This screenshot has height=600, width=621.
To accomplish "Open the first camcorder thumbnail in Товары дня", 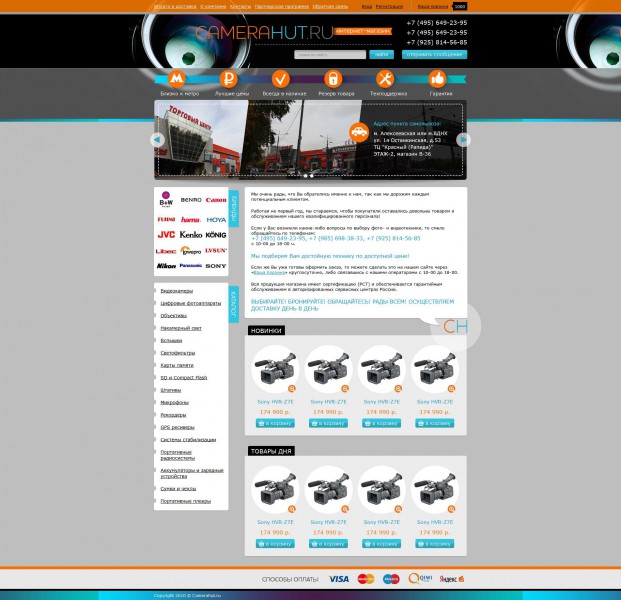I will point(275,490).
